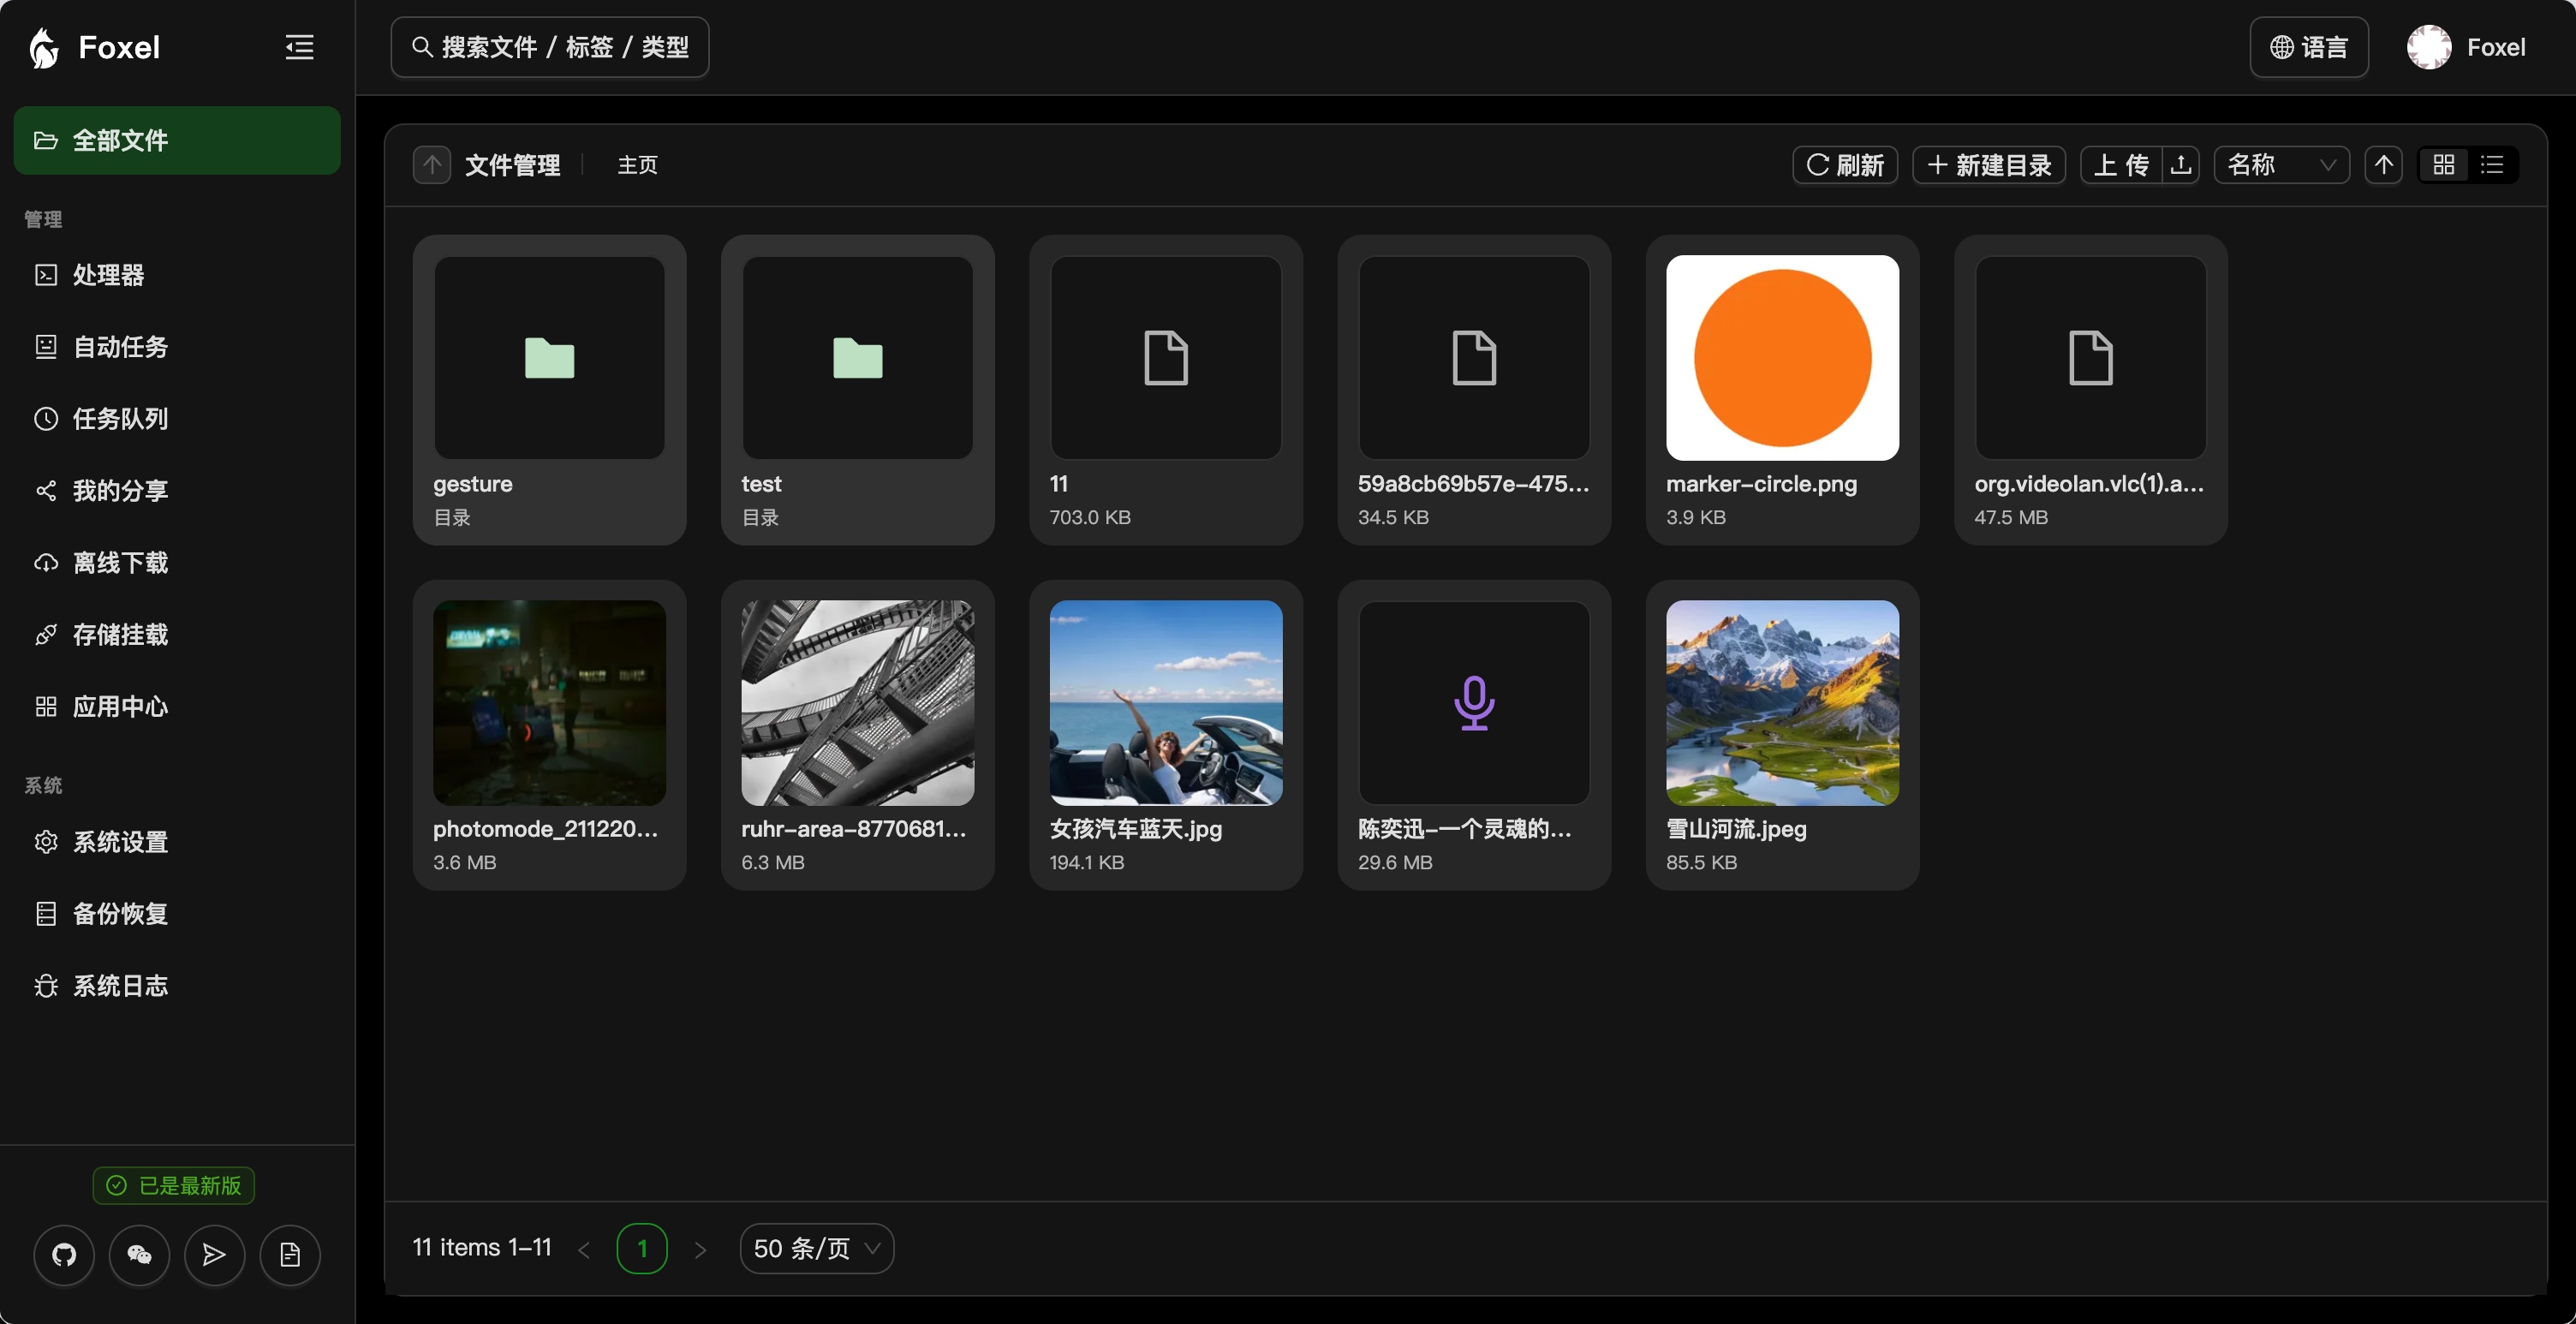The height and width of the screenshot is (1324, 2576).
Task: Open 任务队列 in sidebar
Action: pyautogui.click(x=177, y=419)
